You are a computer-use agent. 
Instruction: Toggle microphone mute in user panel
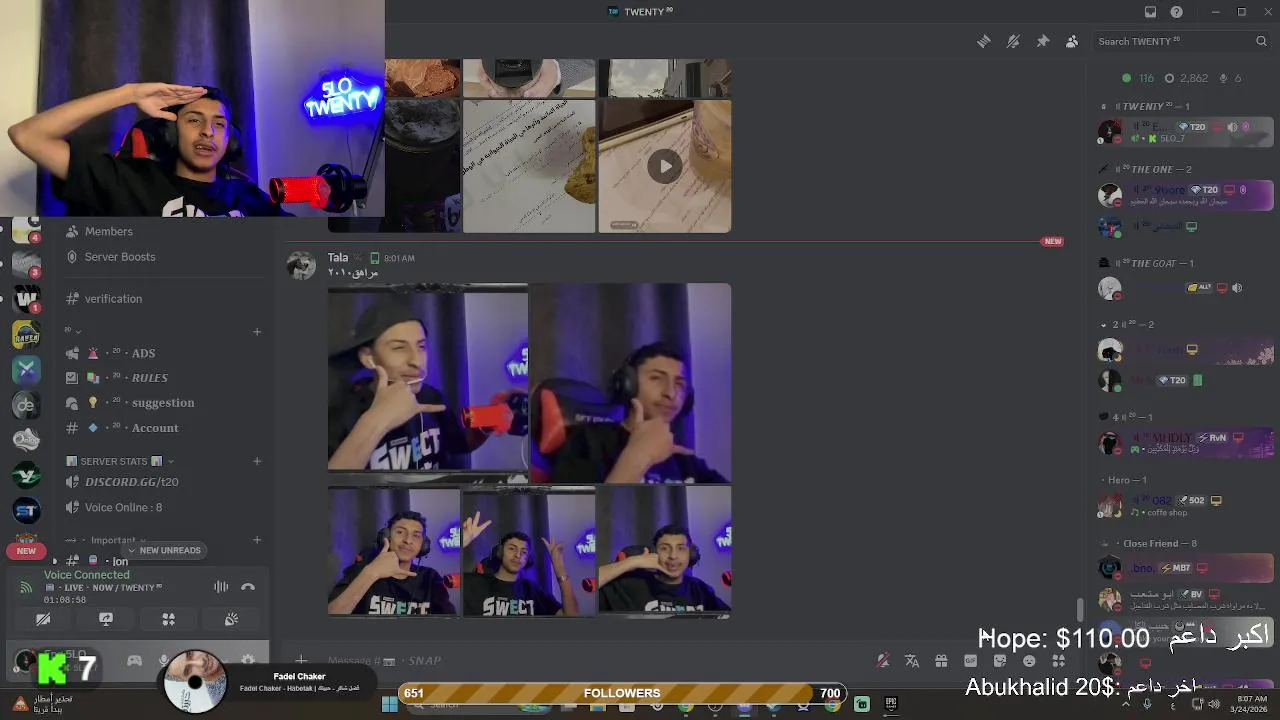point(163,660)
